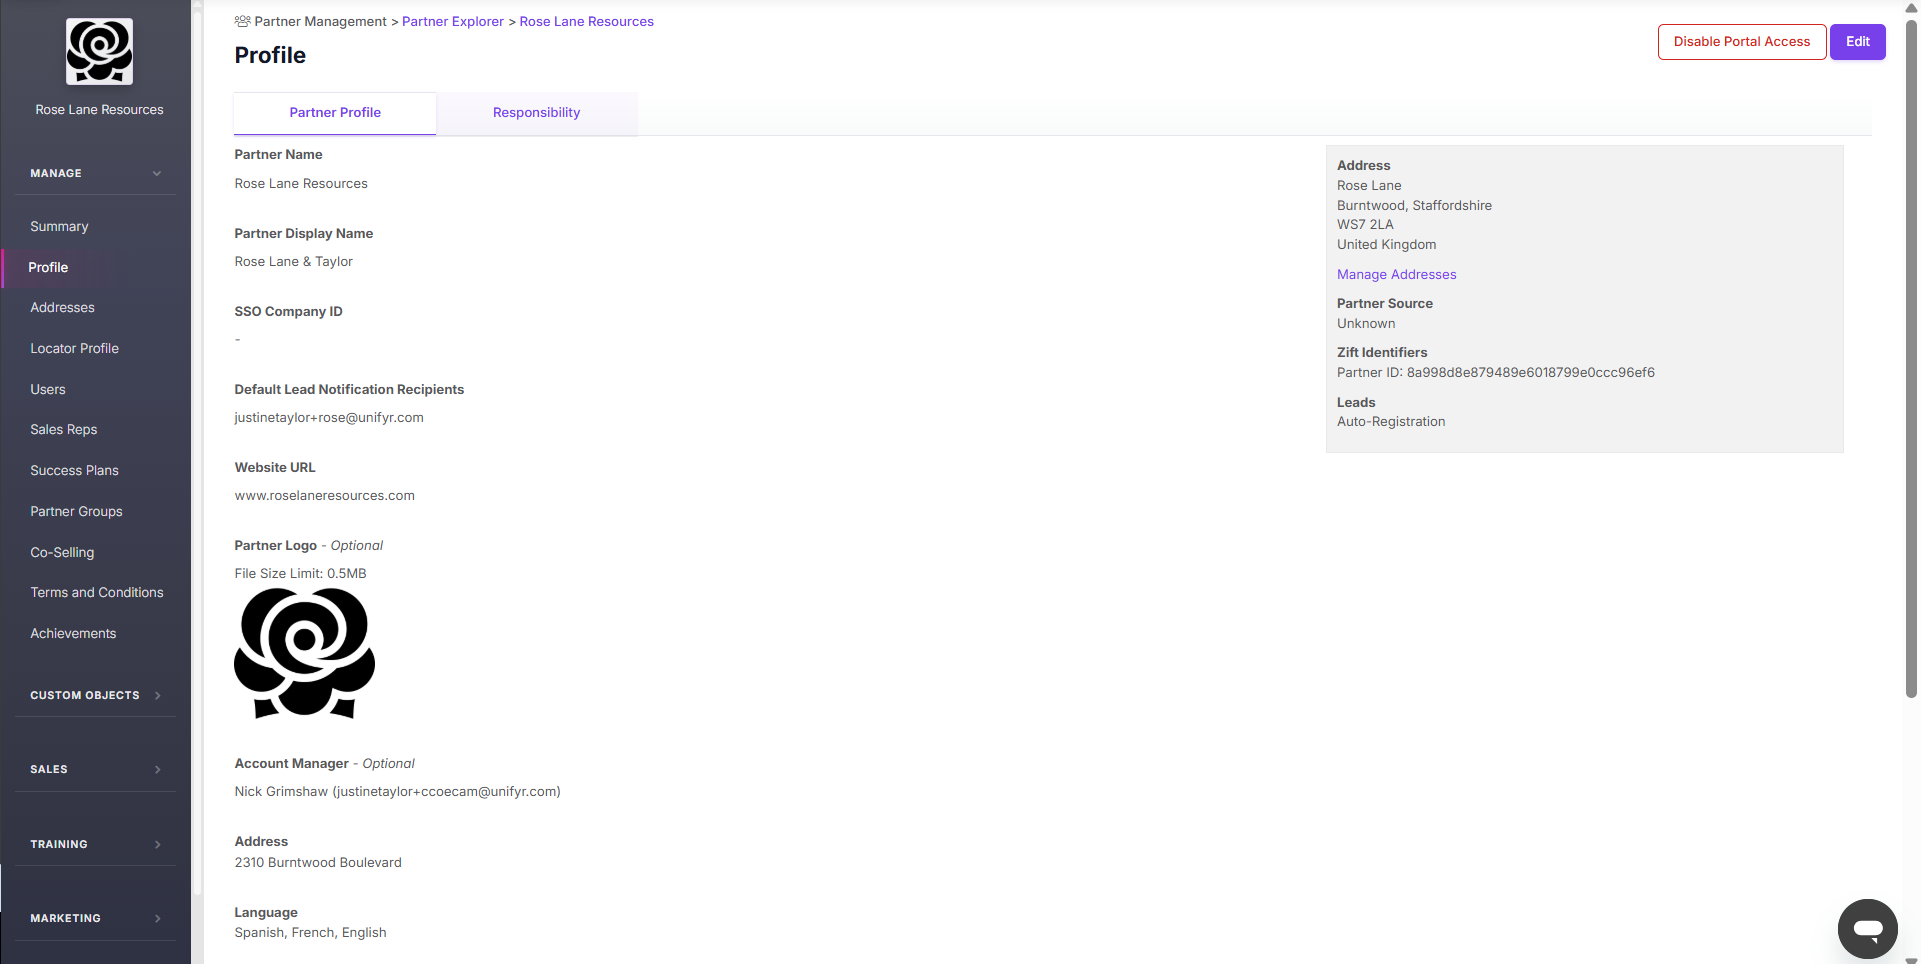Open the Manage Addresses link
1921x964 pixels.
point(1396,275)
